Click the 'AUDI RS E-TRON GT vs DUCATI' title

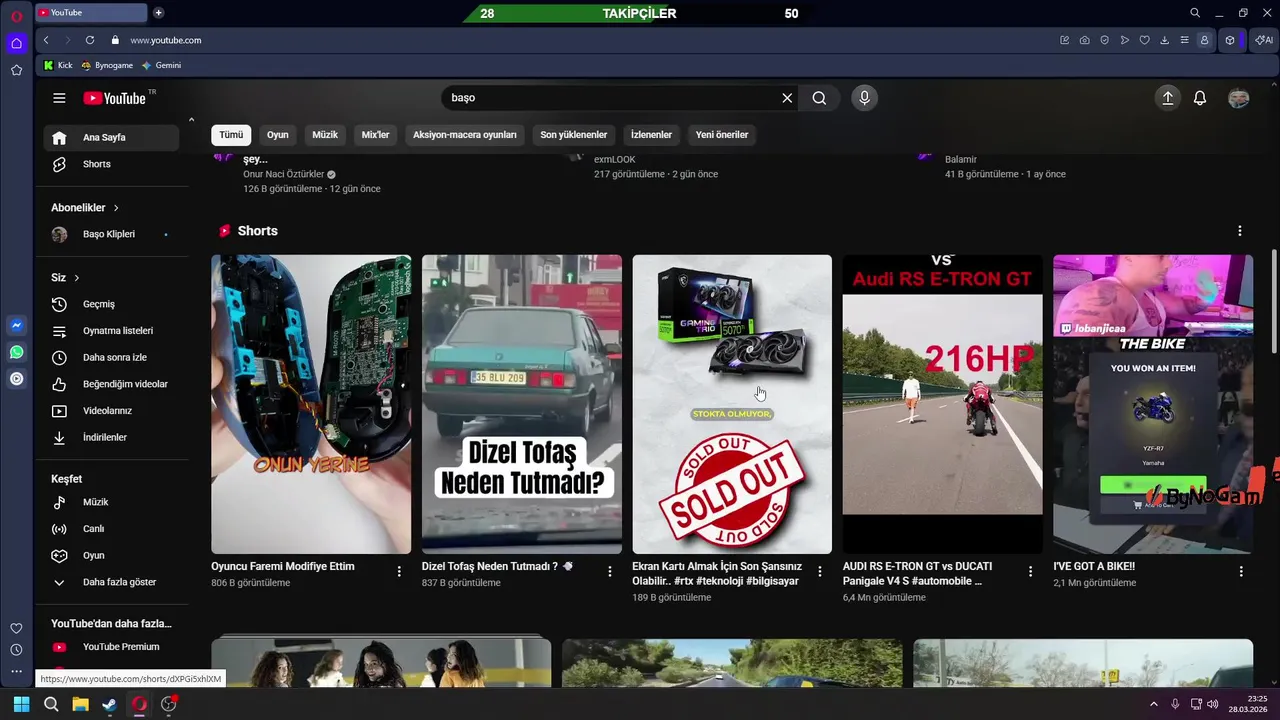[918, 573]
